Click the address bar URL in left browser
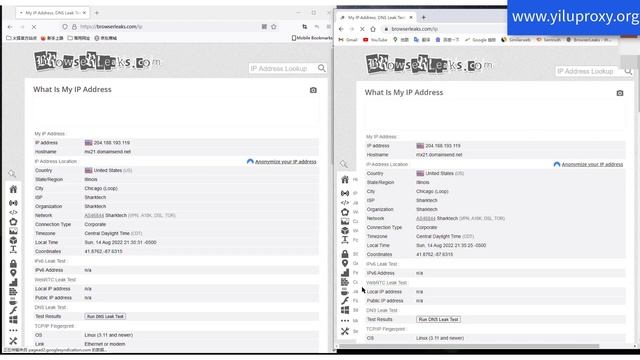640x360 pixels. tap(111, 27)
